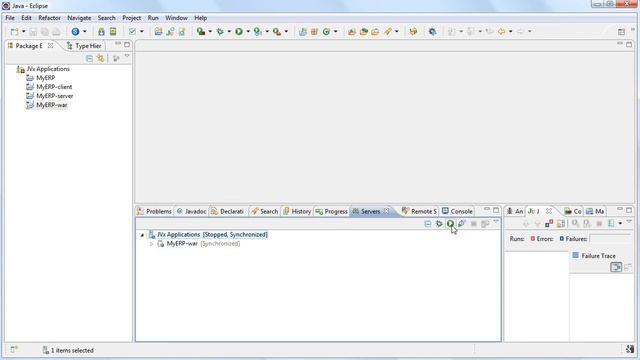Click the Failure Trace label
Screen dimensions: 640x360
tap(598, 256)
